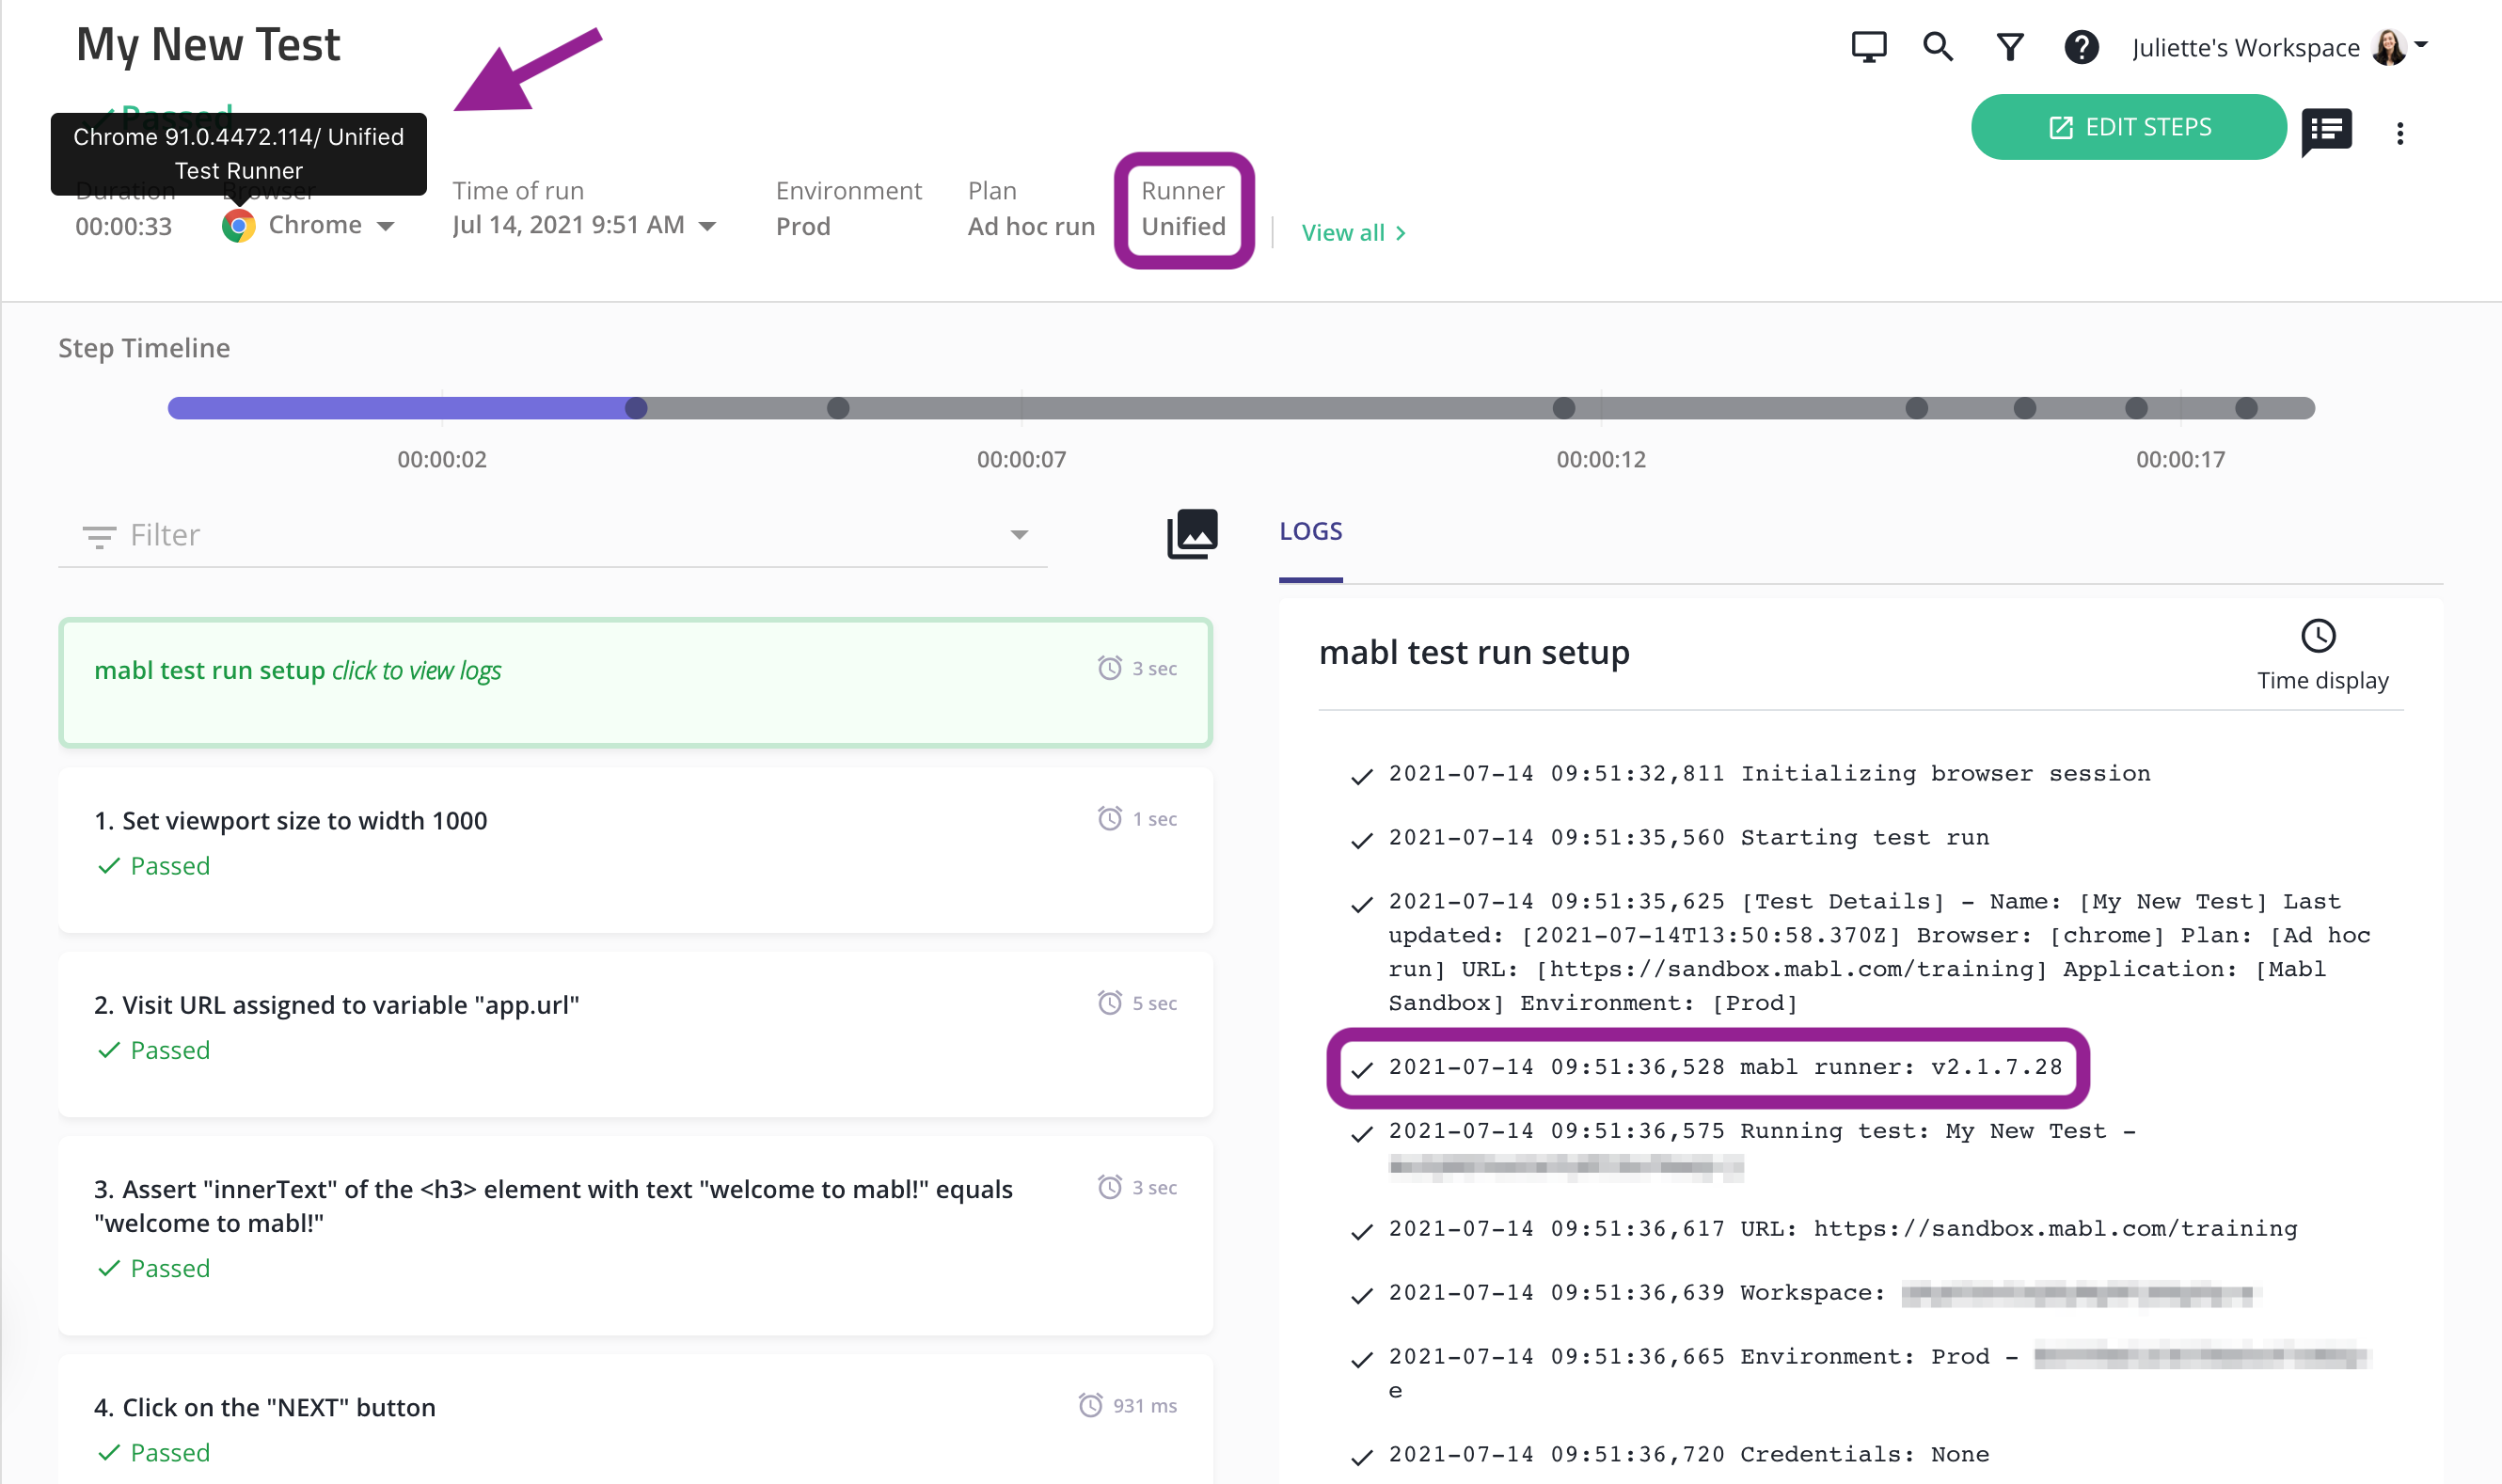
Task: Switch to the LOGS tab
Action: (x=1310, y=532)
